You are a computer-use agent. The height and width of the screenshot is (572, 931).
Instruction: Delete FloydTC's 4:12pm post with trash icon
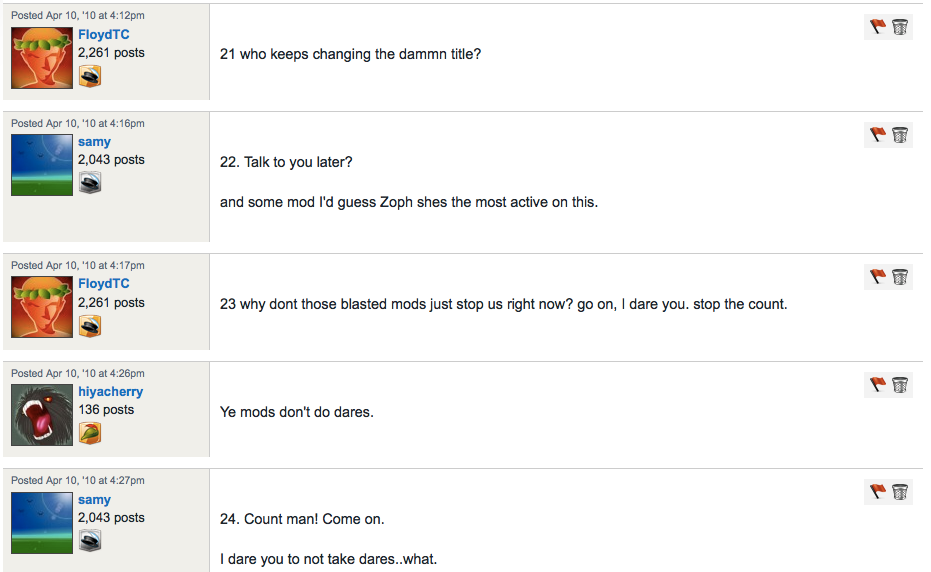[900, 27]
